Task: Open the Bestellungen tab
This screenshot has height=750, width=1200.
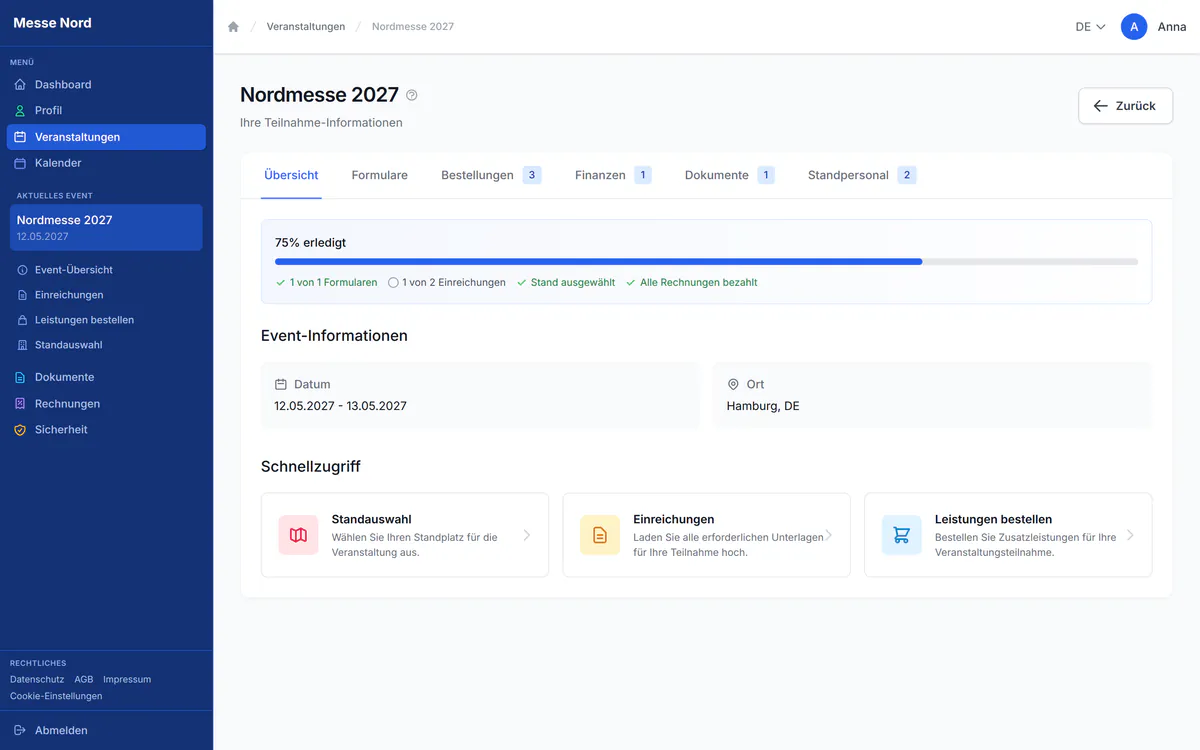Action: coord(491,175)
